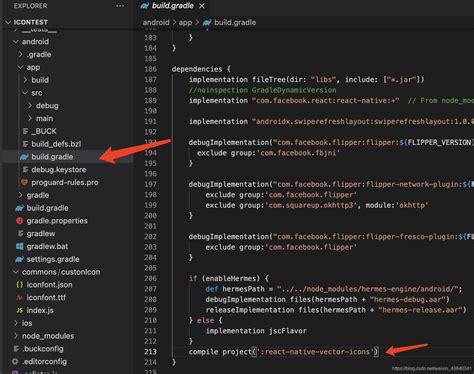This screenshot has height=374, width=474.
Task: Click the 'dependencies {' line
Action: coord(201,69)
